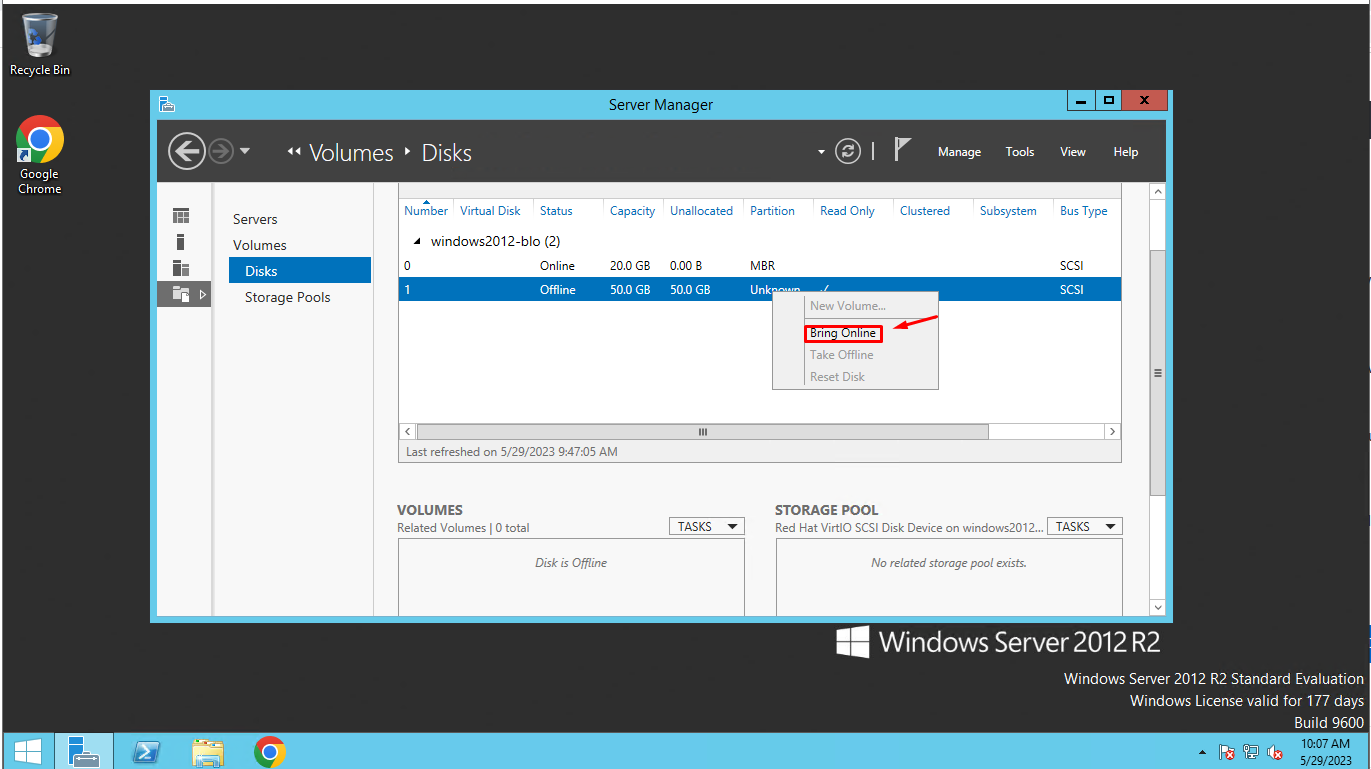Click the horizontal scrollbar thumb
Viewport: 1371px width, 769px height.
coord(702,431)
